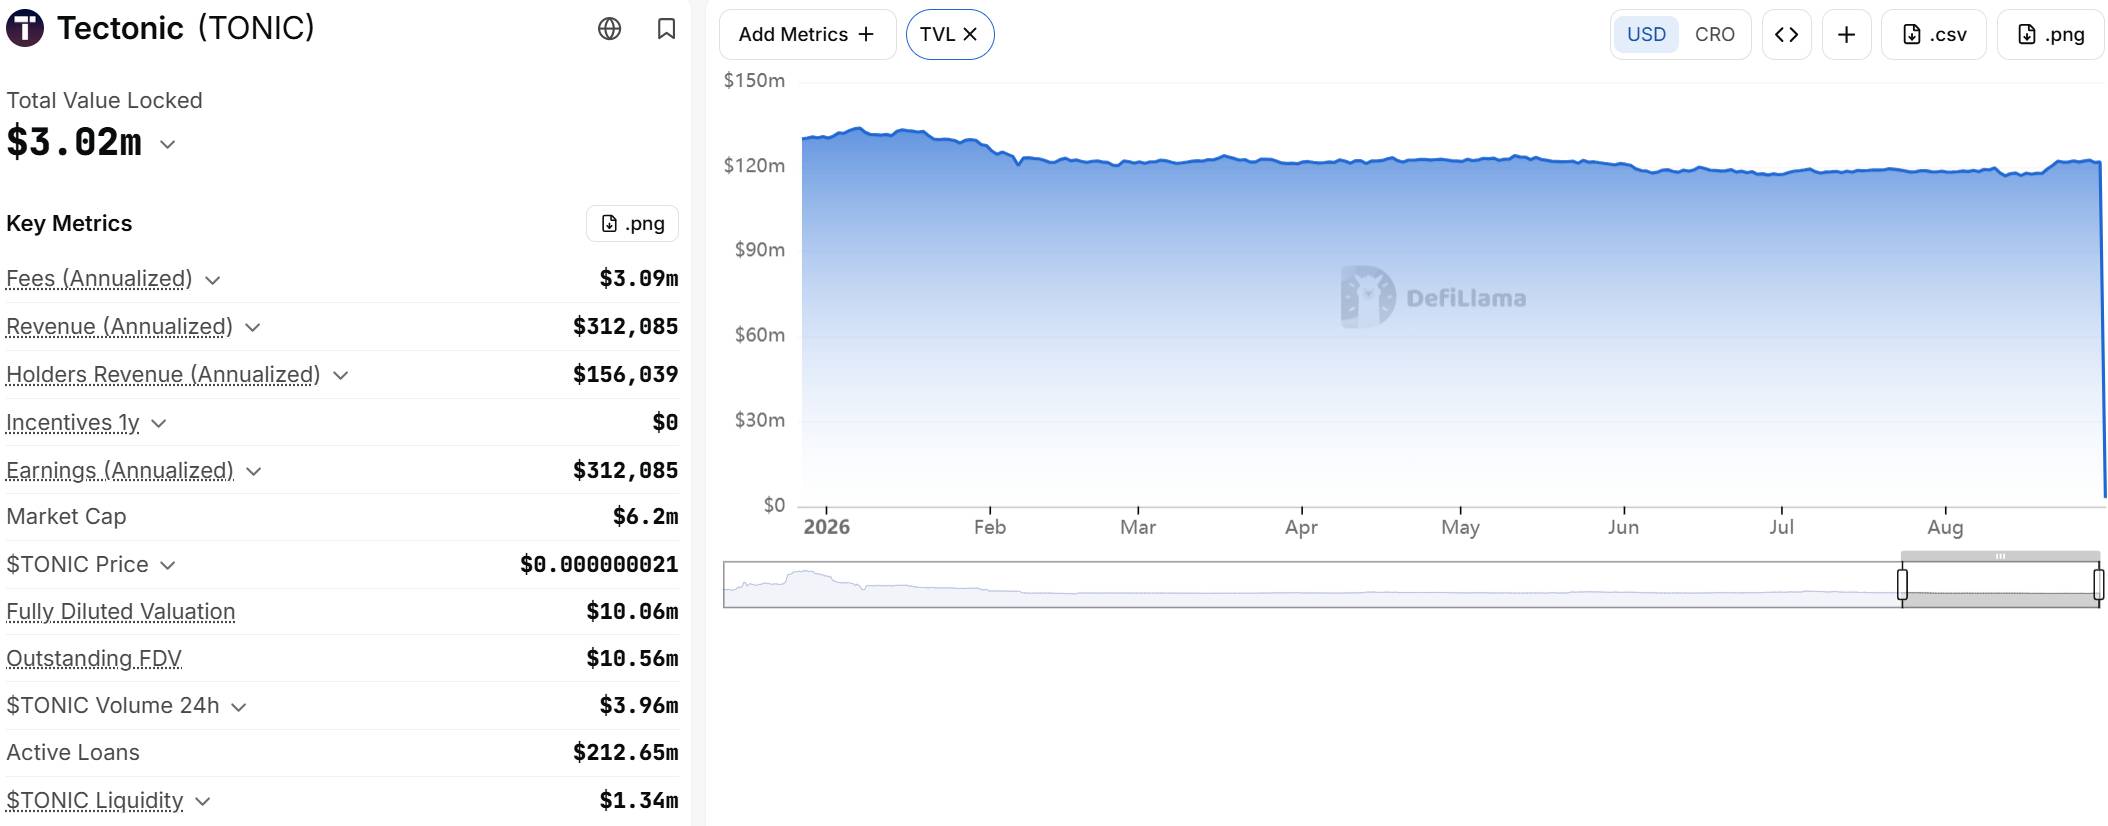Viewport: 2108px width, 826px height.
Task: Click the Incentives 1y value $0
Action: coord(665,422)
